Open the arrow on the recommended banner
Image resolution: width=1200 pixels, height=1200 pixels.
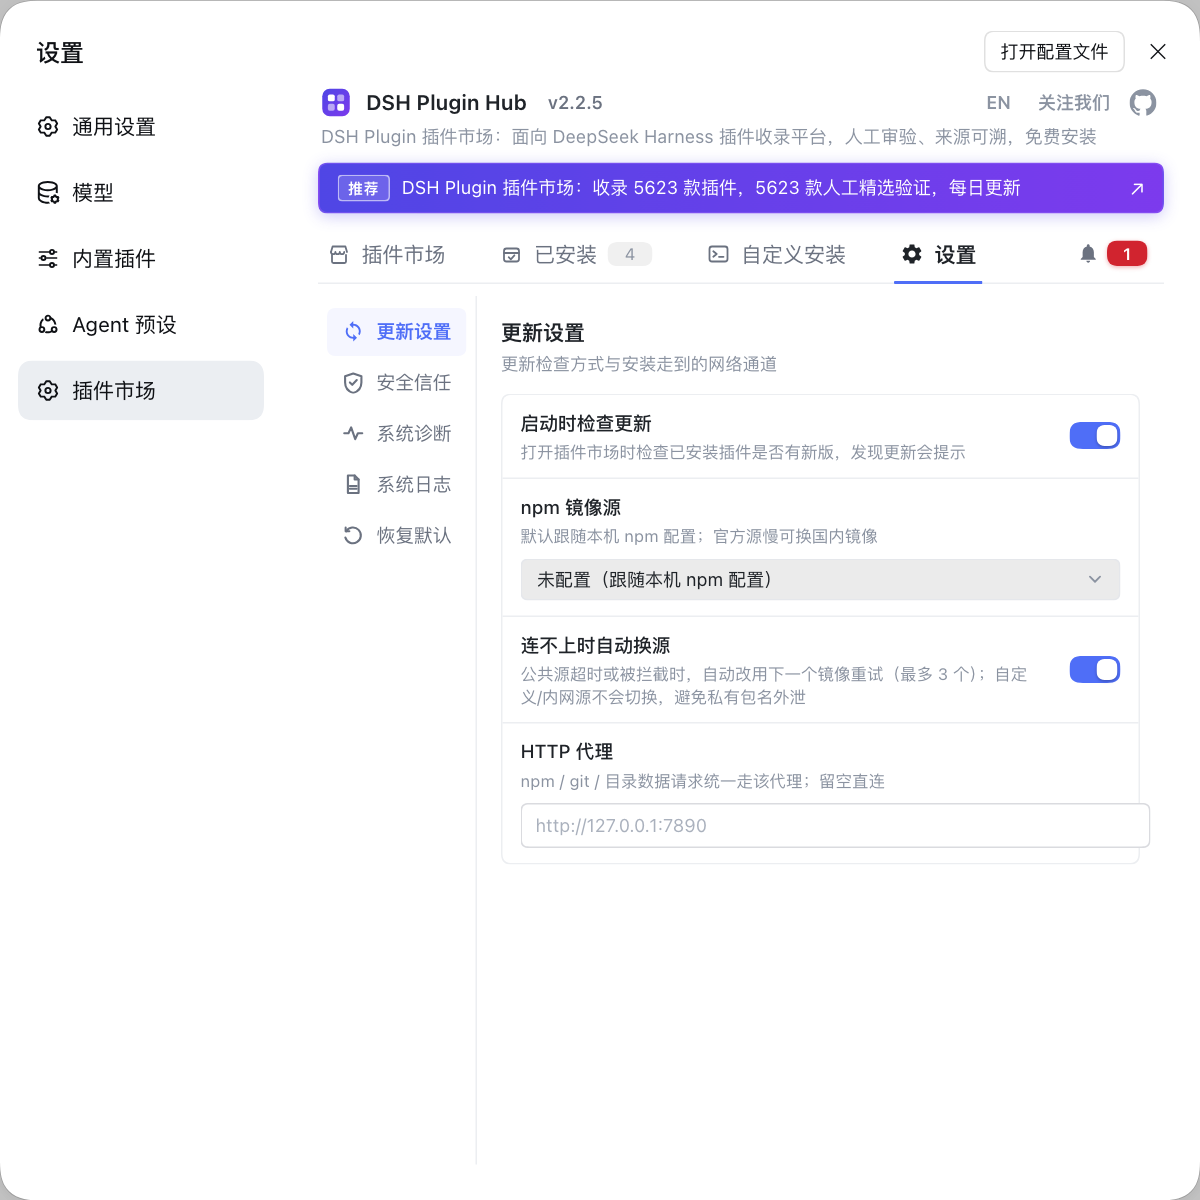tap(1137, 188)
